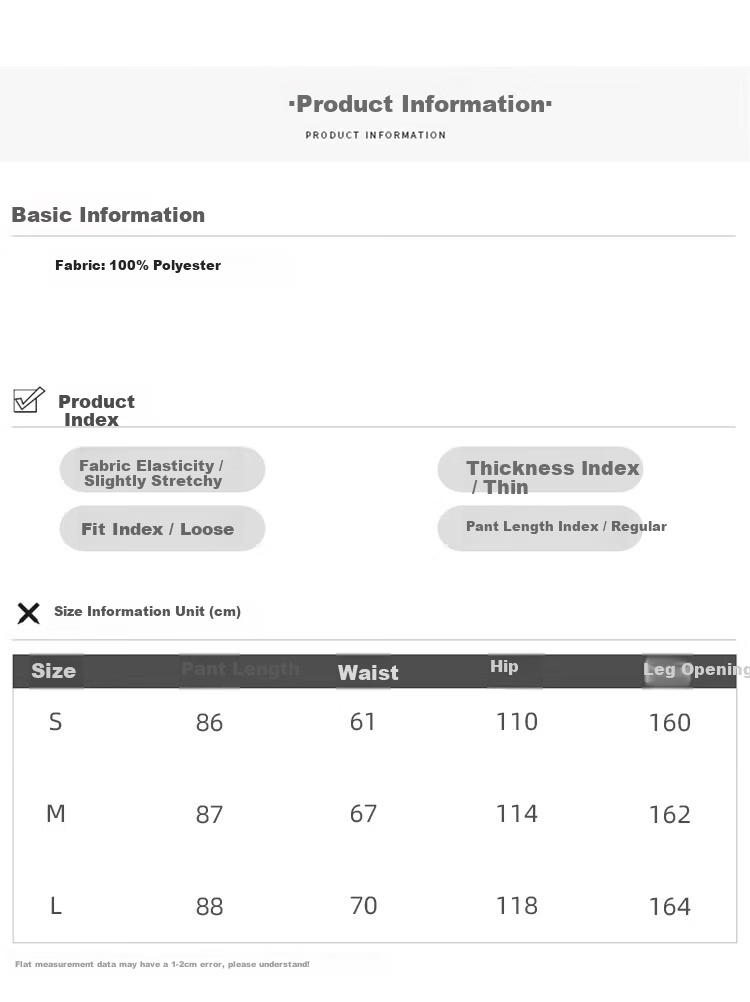Click the flat measurement error note
The width and height of the screenshot is (750, 1002).
(x=162, y=964)
